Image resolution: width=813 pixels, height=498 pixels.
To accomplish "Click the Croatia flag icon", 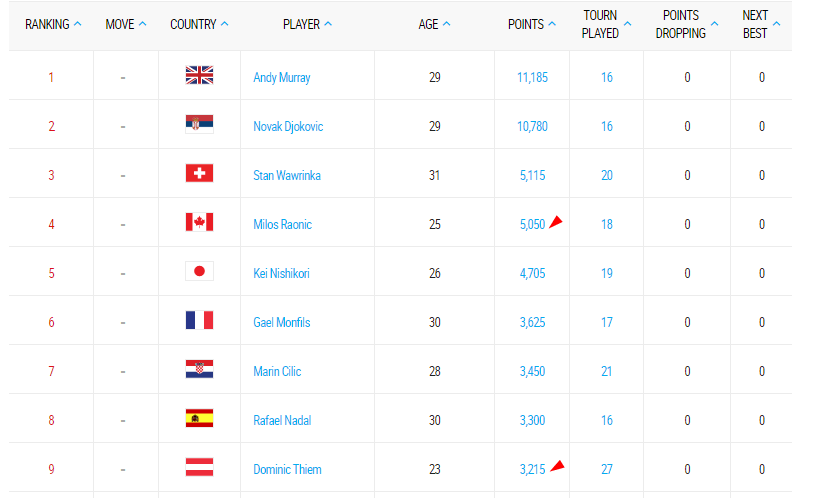I will coord(199,369).
